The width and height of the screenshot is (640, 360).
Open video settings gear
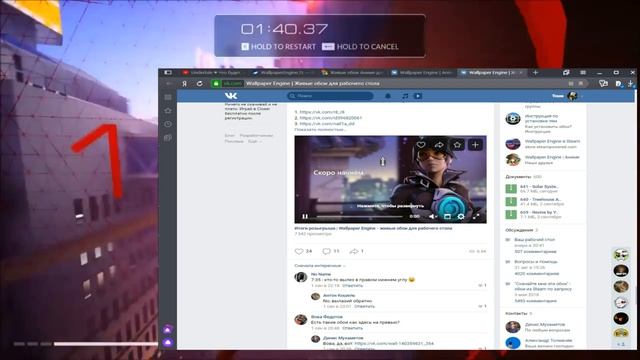461,216
